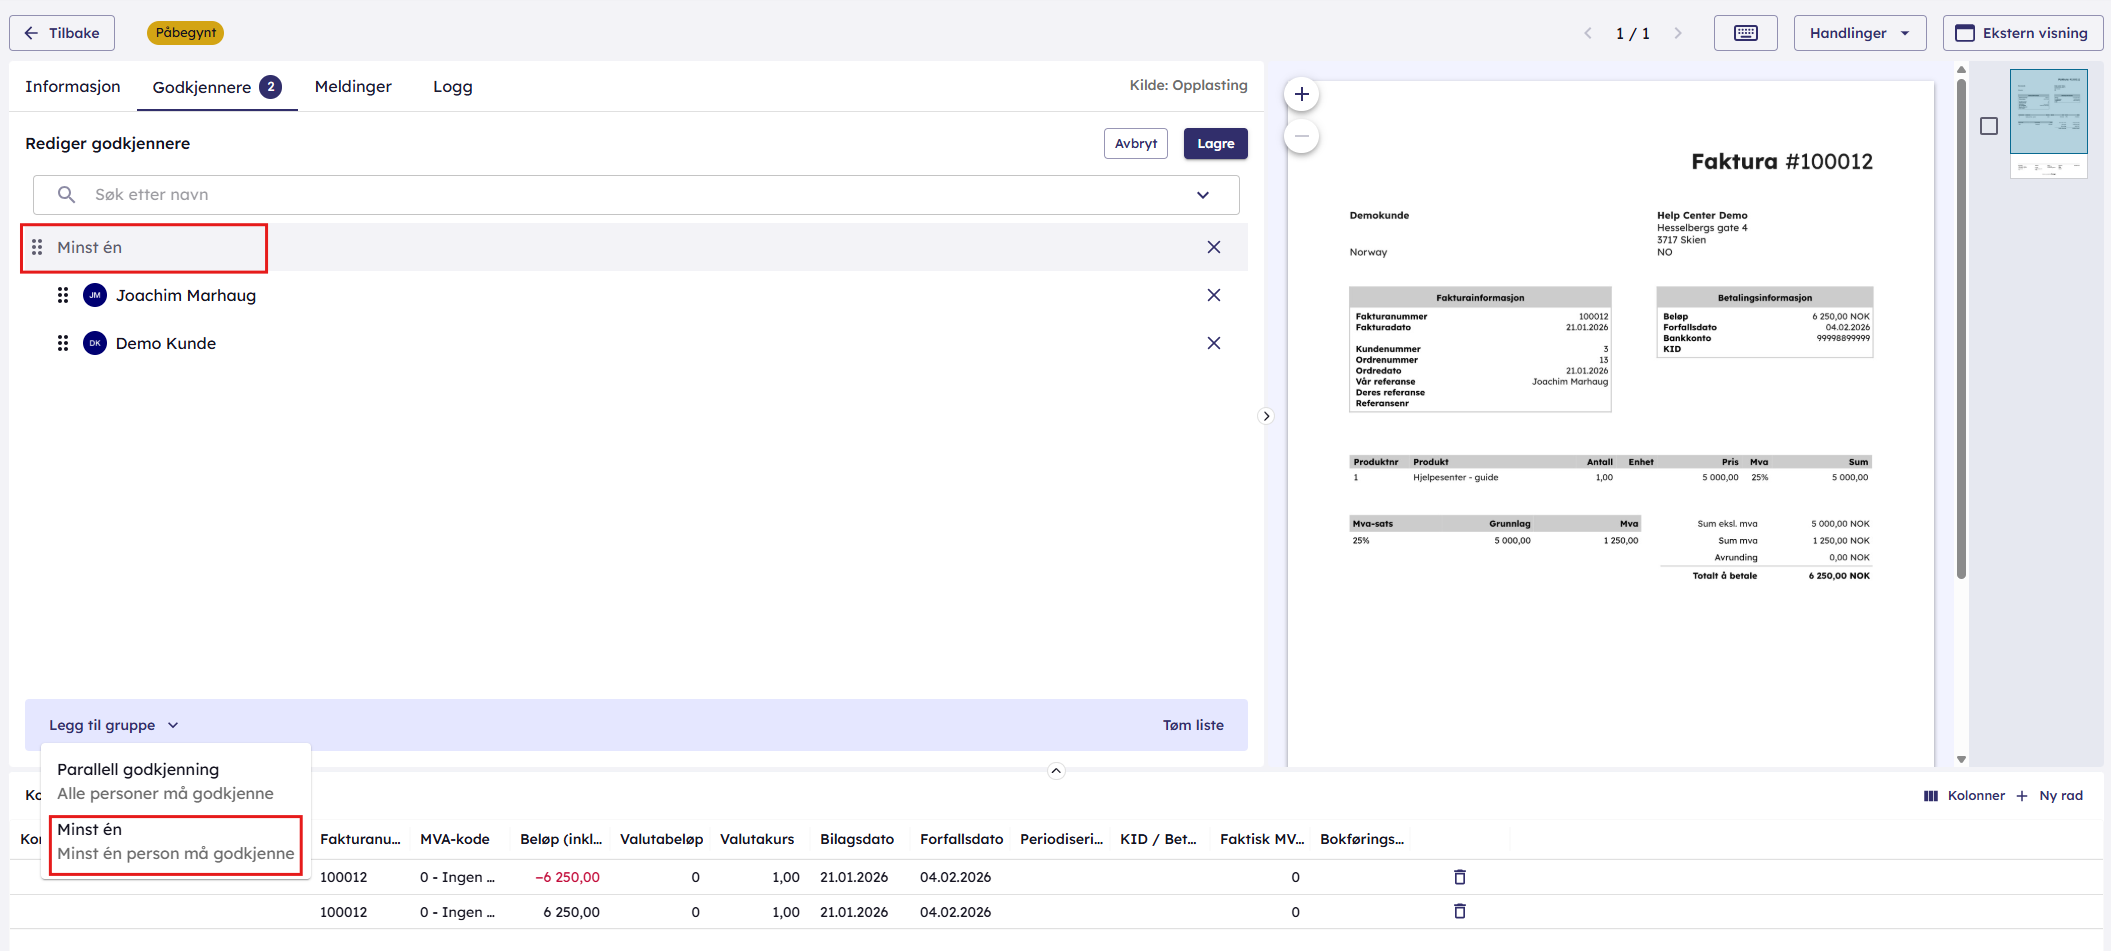This screenshot has height=951, width=2111.
Task: Delete the Minst én approver group
Action: point(1213,247)
